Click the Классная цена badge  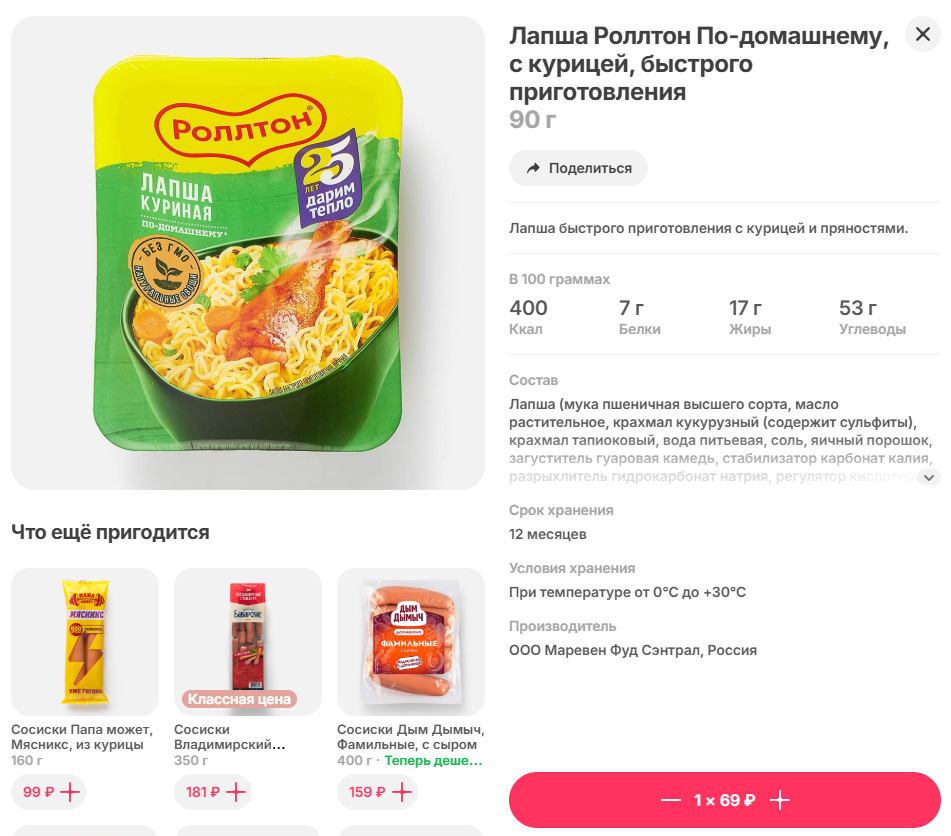click(239, 699)
